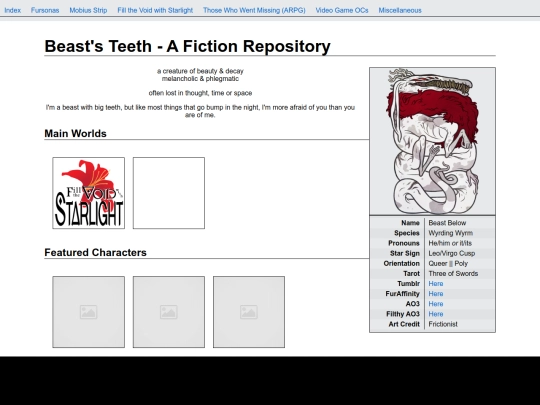This screenshot has height=405, width=540.
Task: Click the Beast's Teeth page title
Action: pos(187,46)
